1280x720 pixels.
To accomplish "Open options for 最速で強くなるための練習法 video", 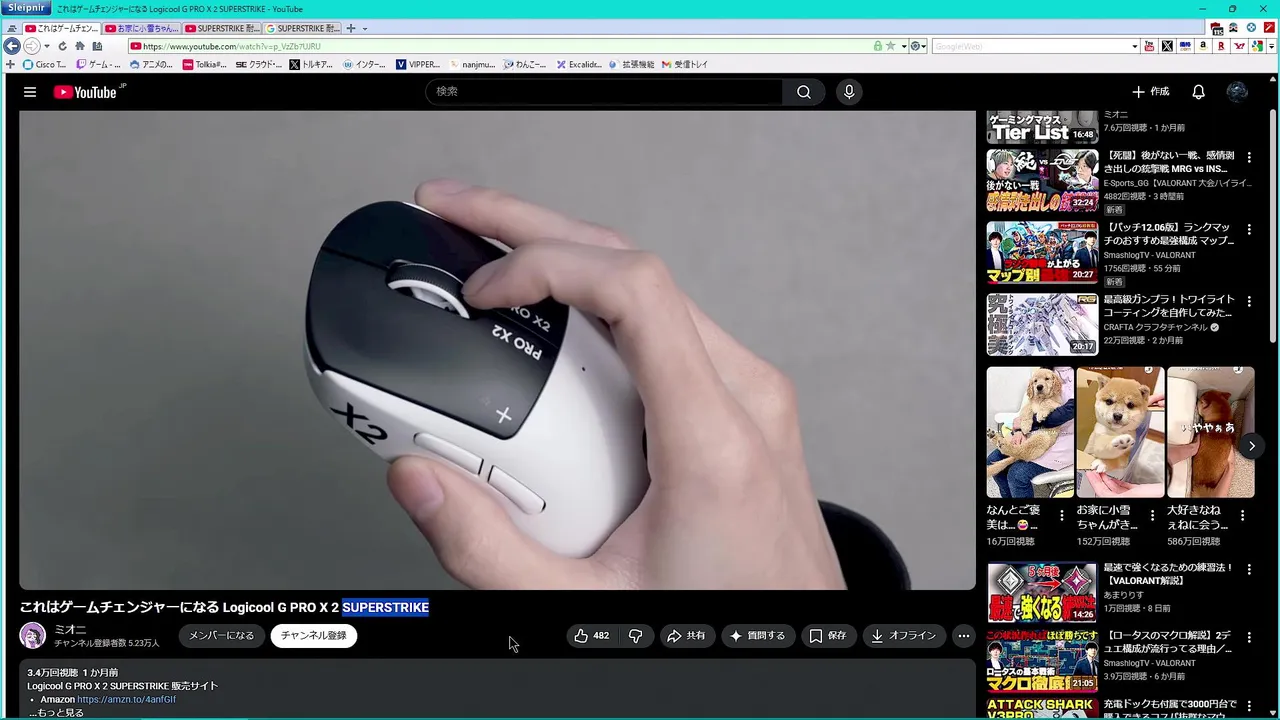I will [1248, 570].
